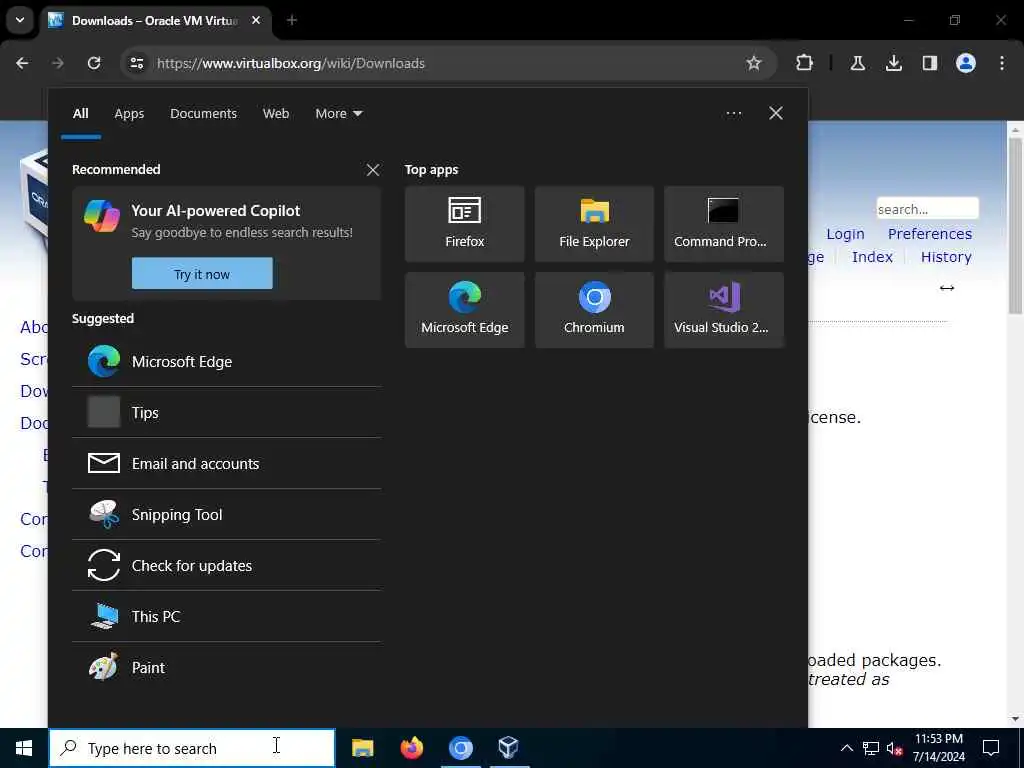1024x768 pixels.
Task: Open VirtualBox from the taskbar
Action: pyautogui.click(x=508, y=748)
